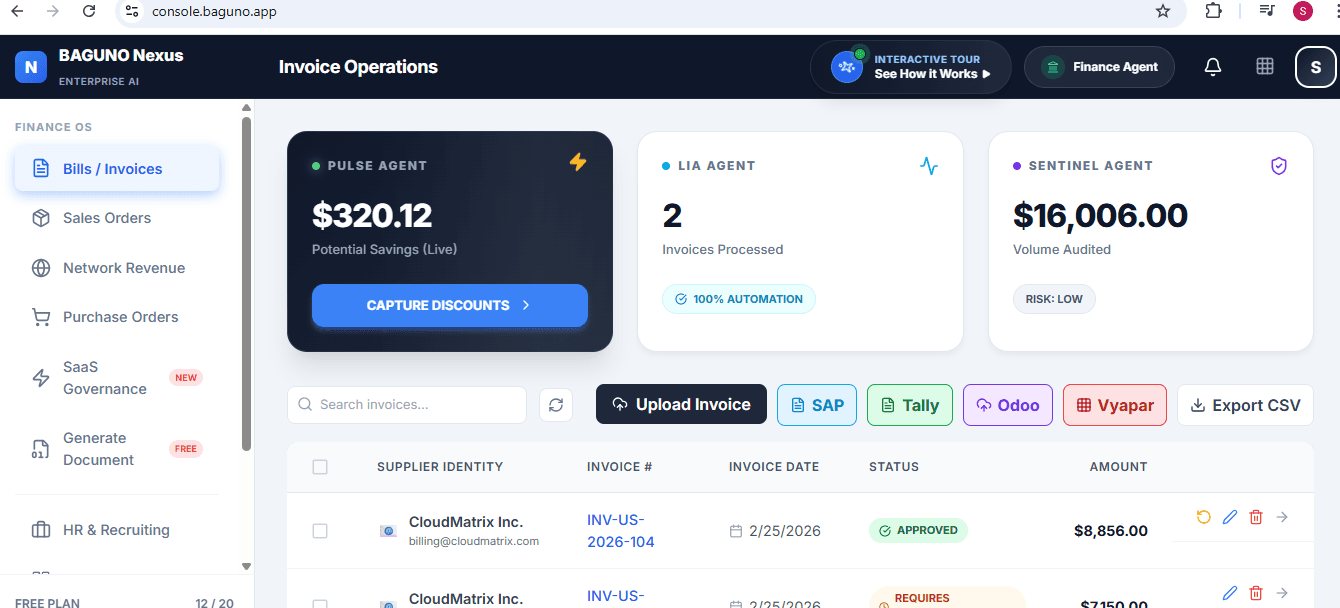The height and width of the screenshot is (608, 1340).
Task: Click the Upload Invoice button
Action: 681,405
